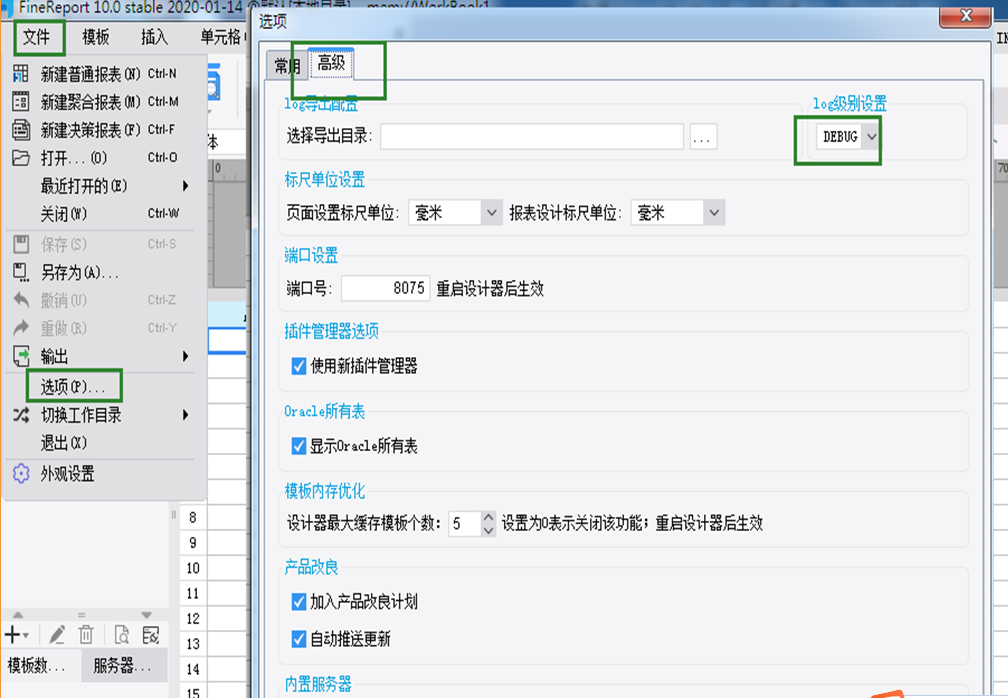
Task: Toggle 使用新插件管理器 checkbox
Action: point(298,366)
